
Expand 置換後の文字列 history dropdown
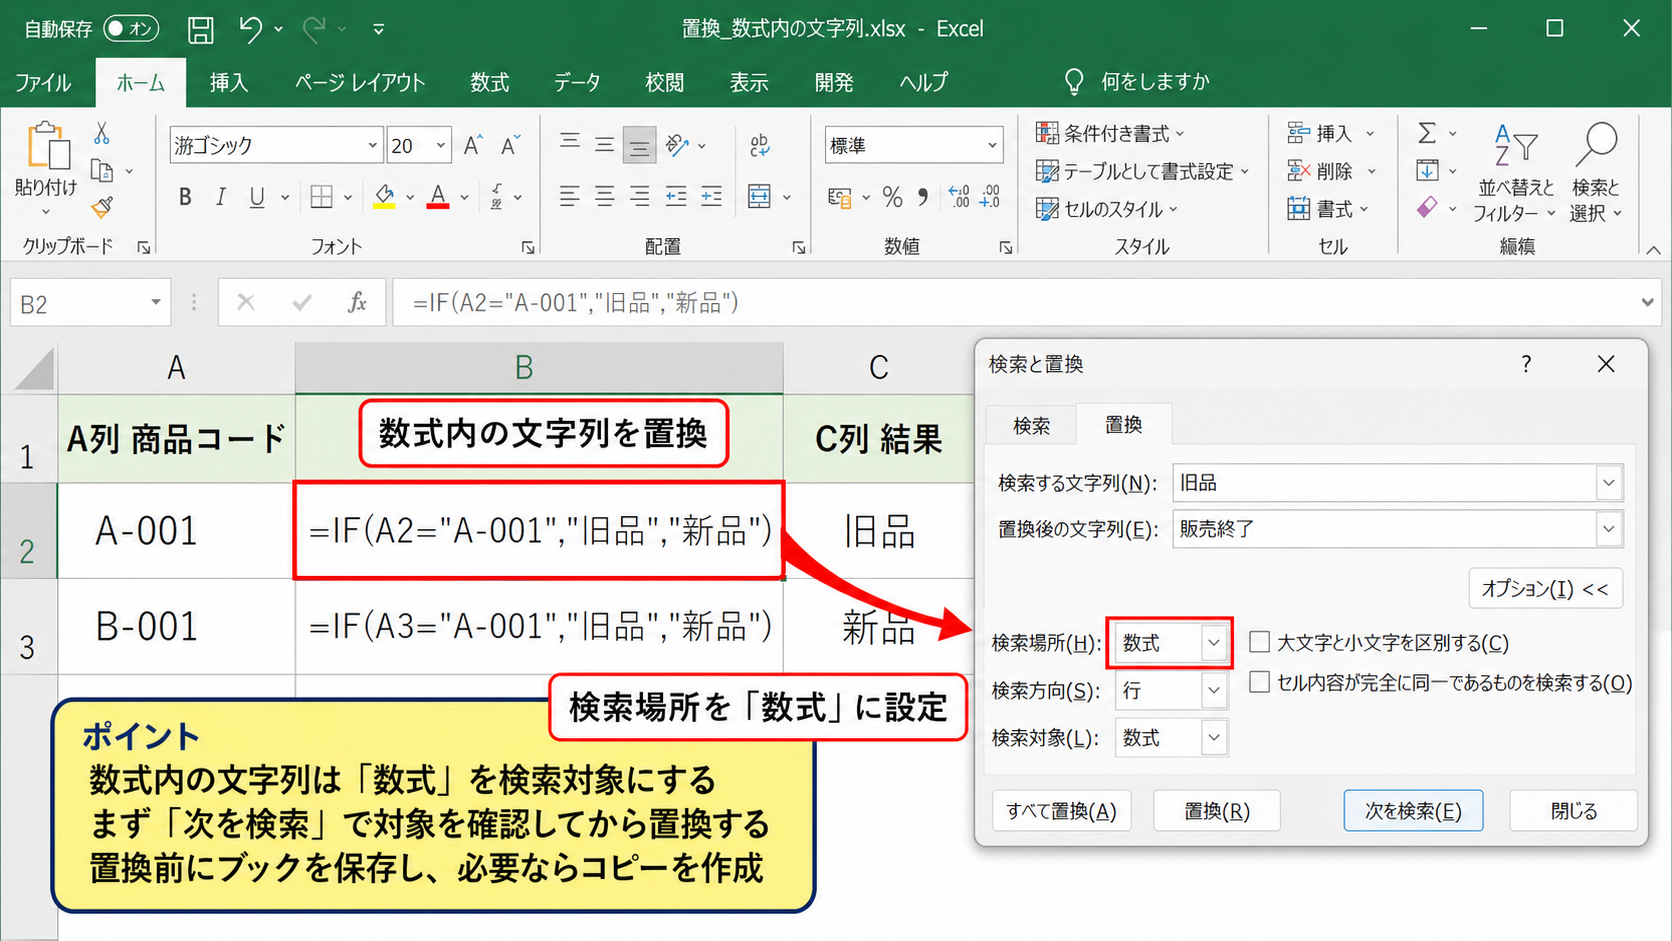(1608, 529)
